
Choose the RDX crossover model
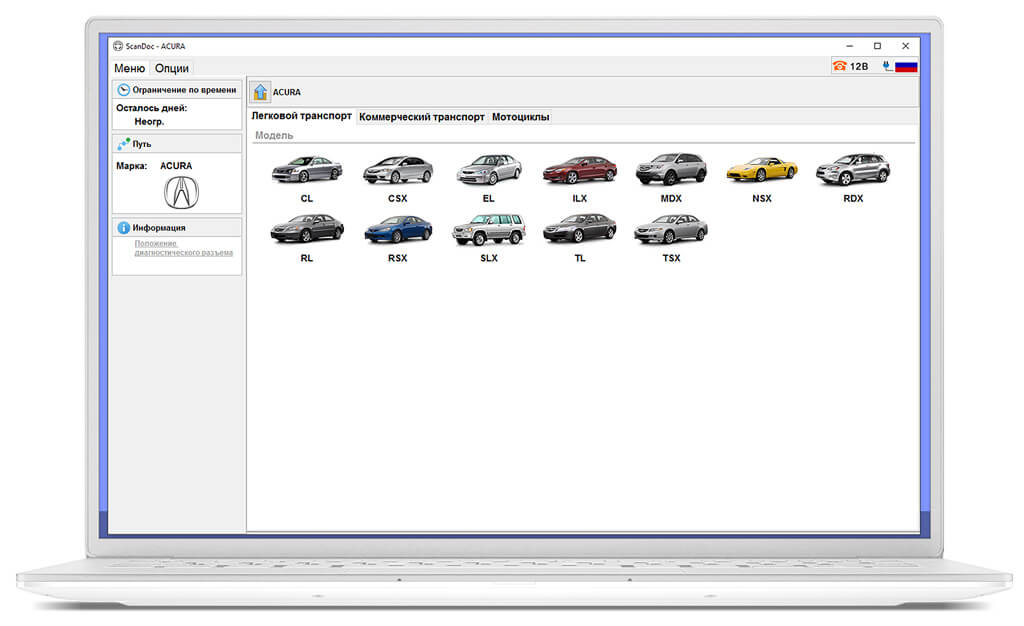[853, 169]
